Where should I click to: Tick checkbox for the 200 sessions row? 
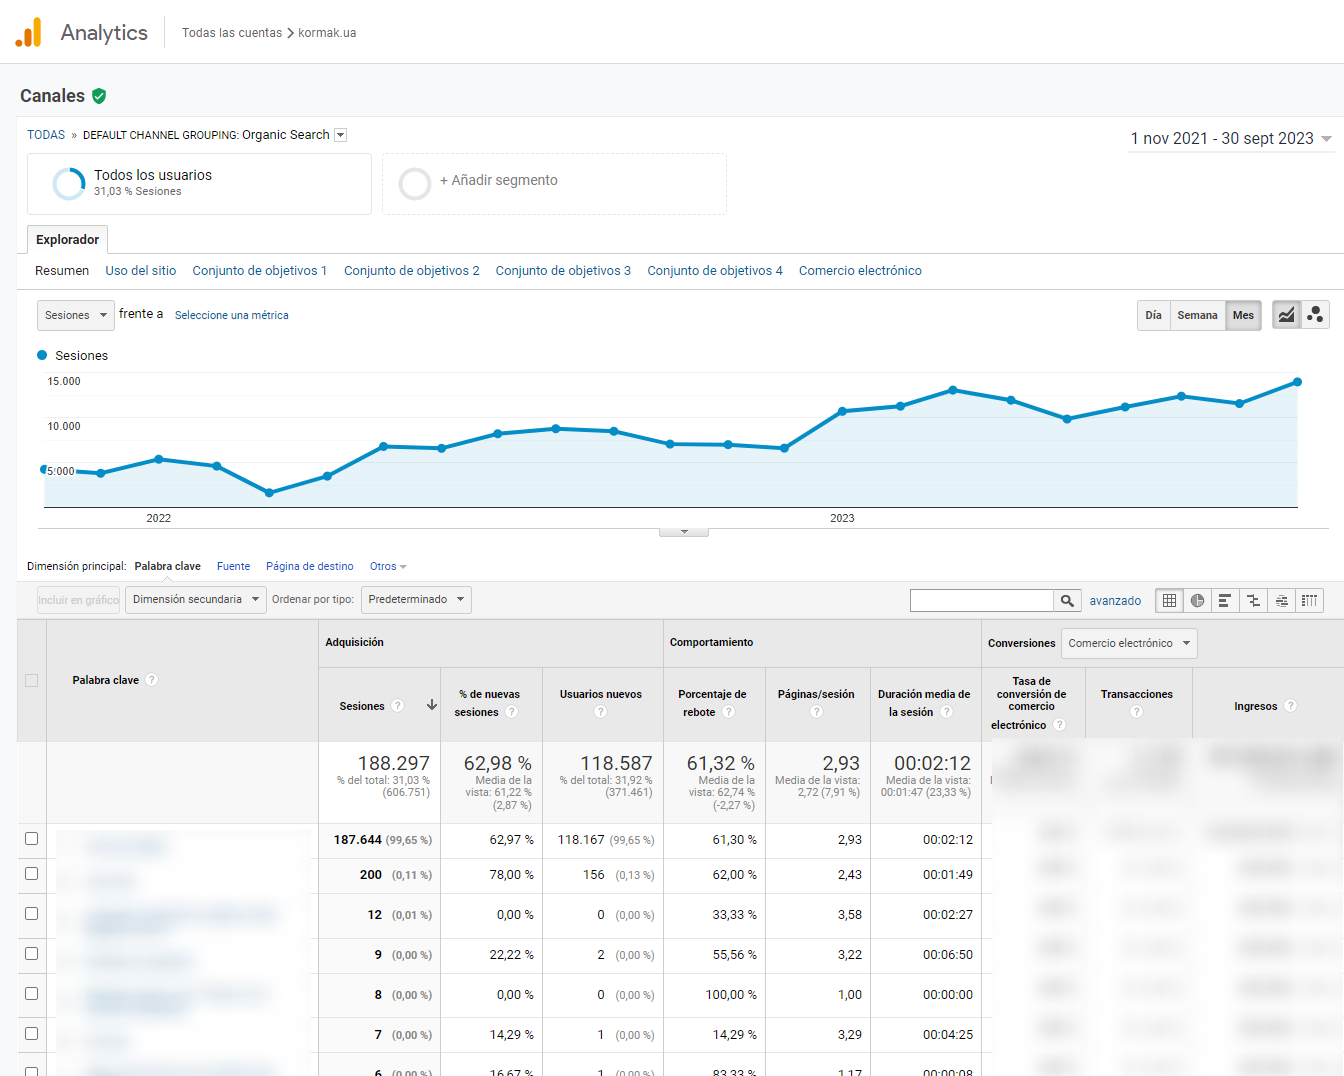pos(32,874)
